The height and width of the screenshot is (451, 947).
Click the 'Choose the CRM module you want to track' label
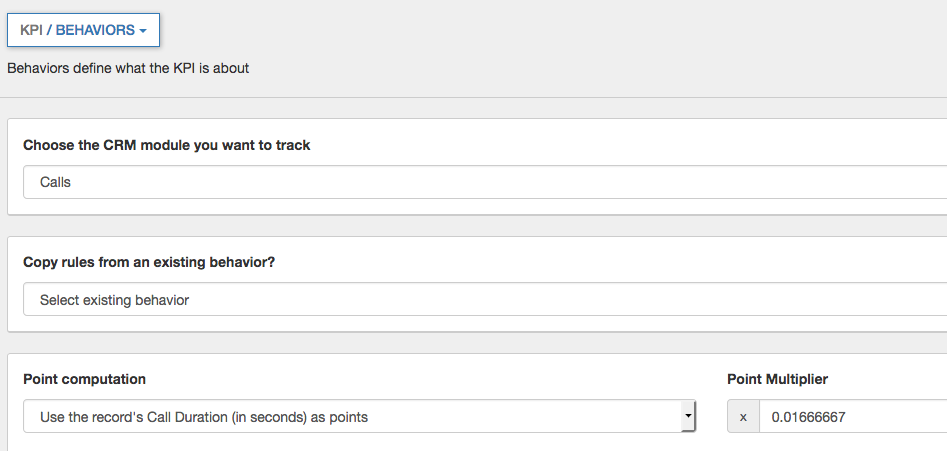click(167, 145)
